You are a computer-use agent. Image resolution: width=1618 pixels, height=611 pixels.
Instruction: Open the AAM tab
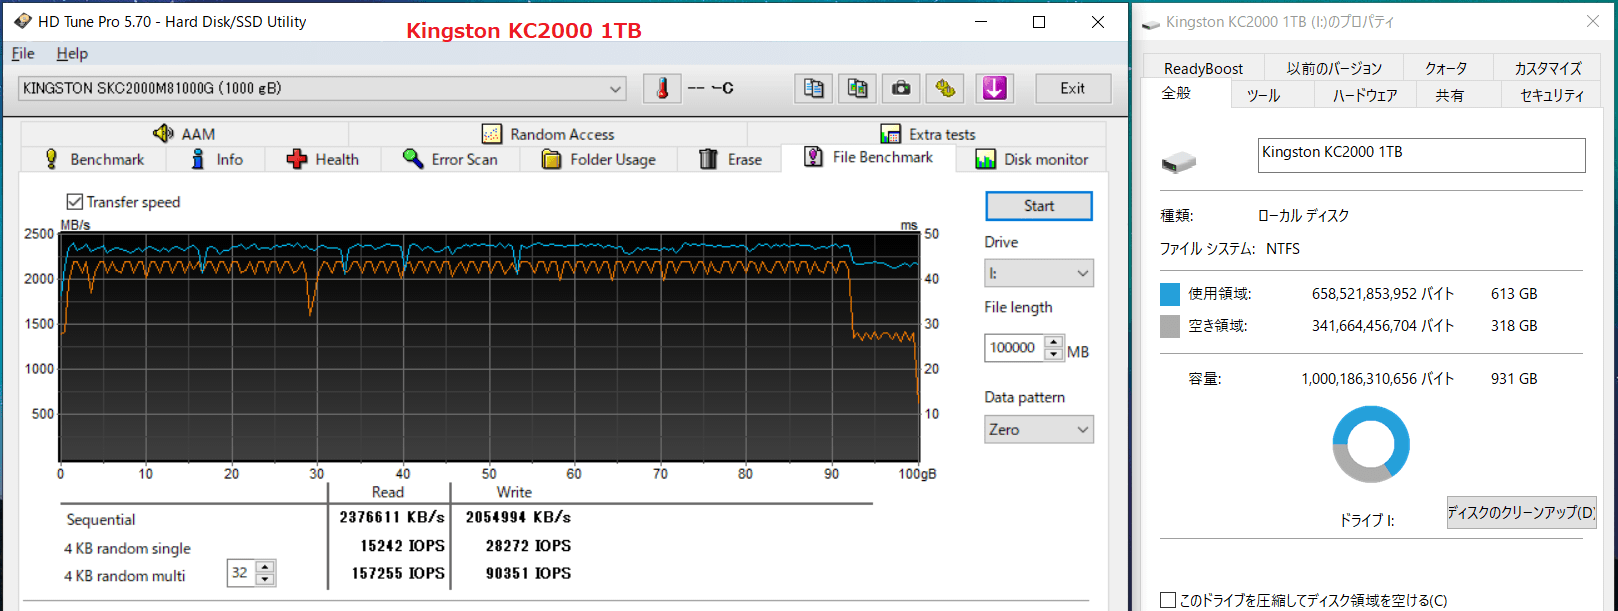pyautogui.click(x=184, y=134)
